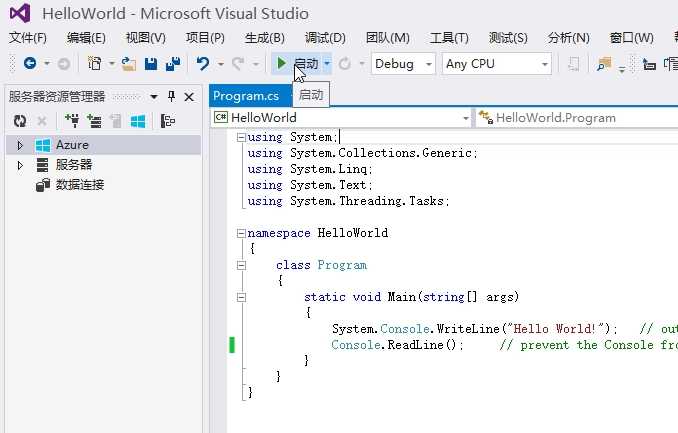Open file using the folder icon
This screenshot has width=678, height=433.
128,64
